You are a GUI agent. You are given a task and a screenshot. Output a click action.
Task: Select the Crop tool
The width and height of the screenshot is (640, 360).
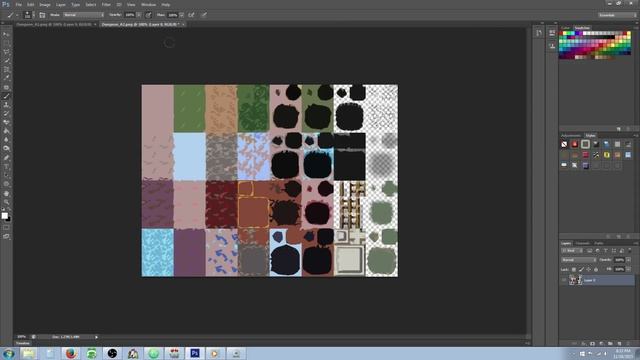point(6,70)
